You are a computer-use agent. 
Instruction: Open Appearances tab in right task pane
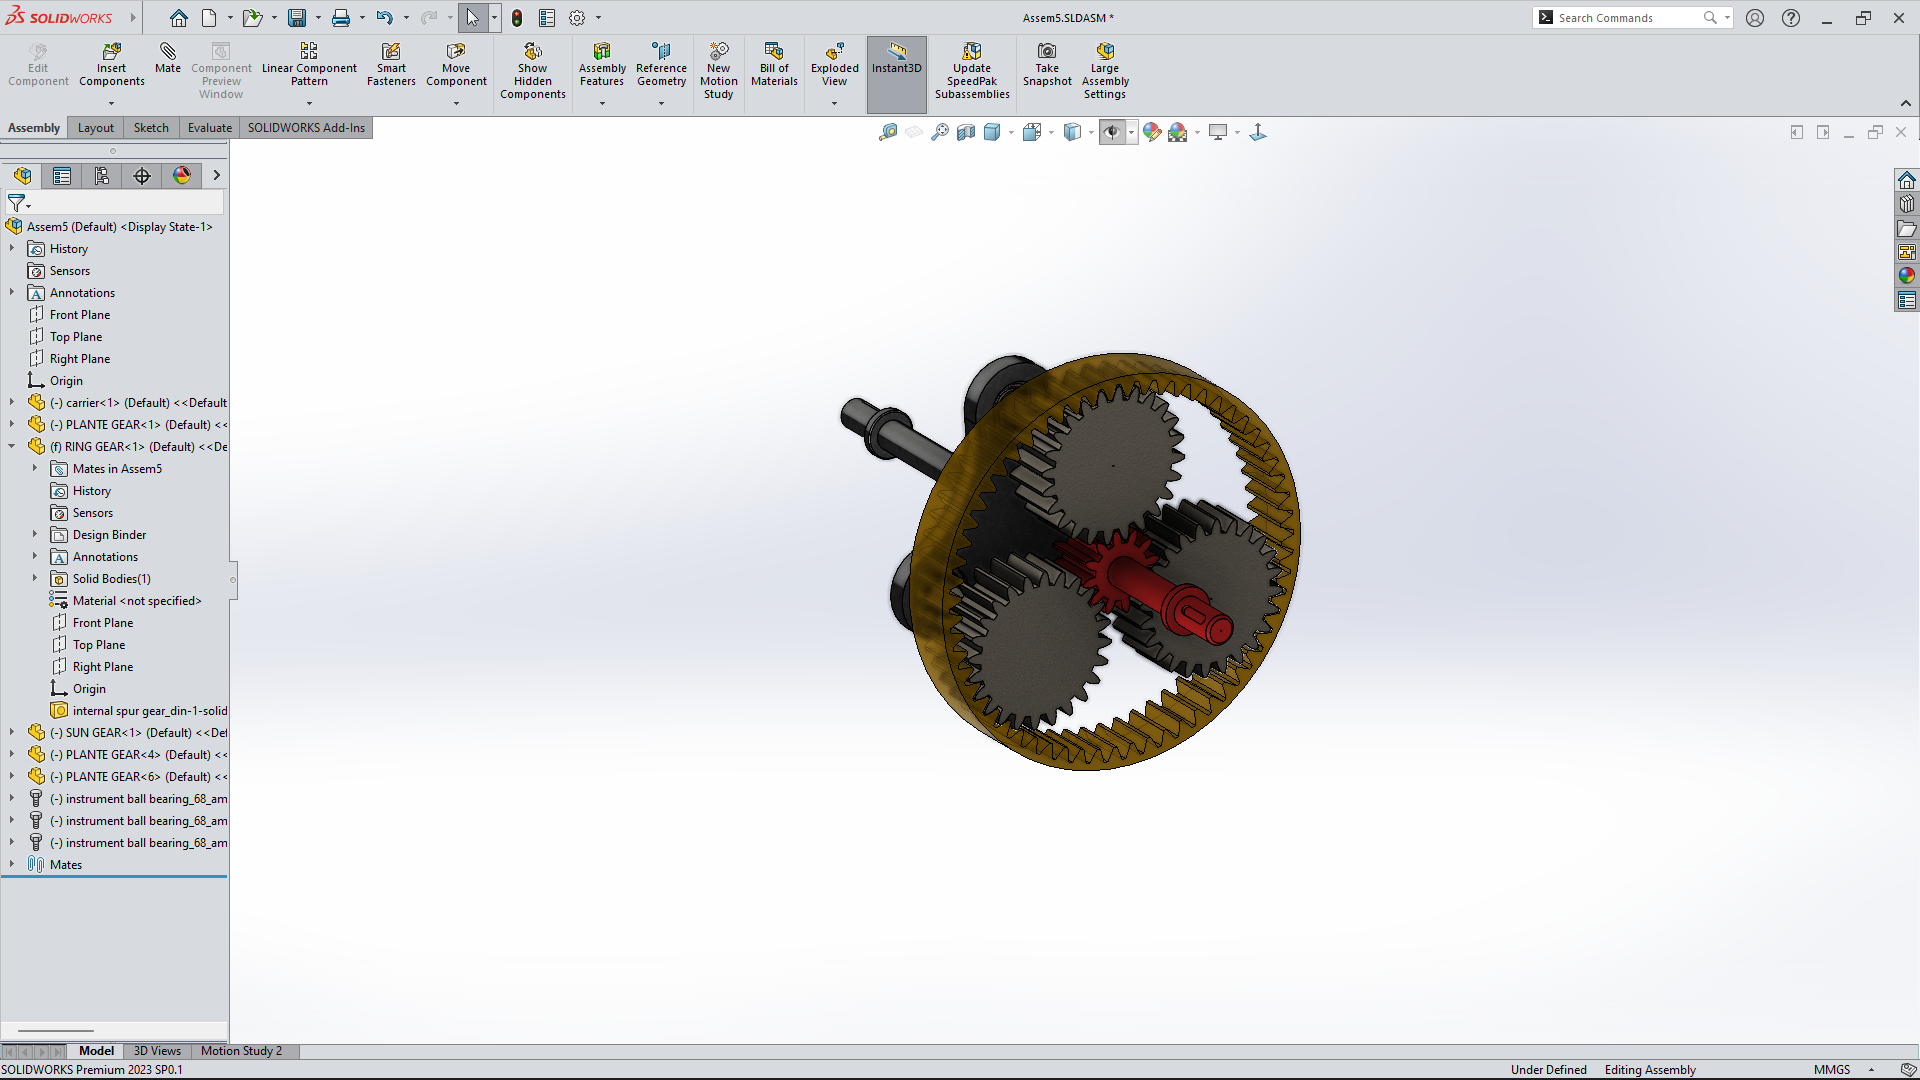coord(1907,276)
